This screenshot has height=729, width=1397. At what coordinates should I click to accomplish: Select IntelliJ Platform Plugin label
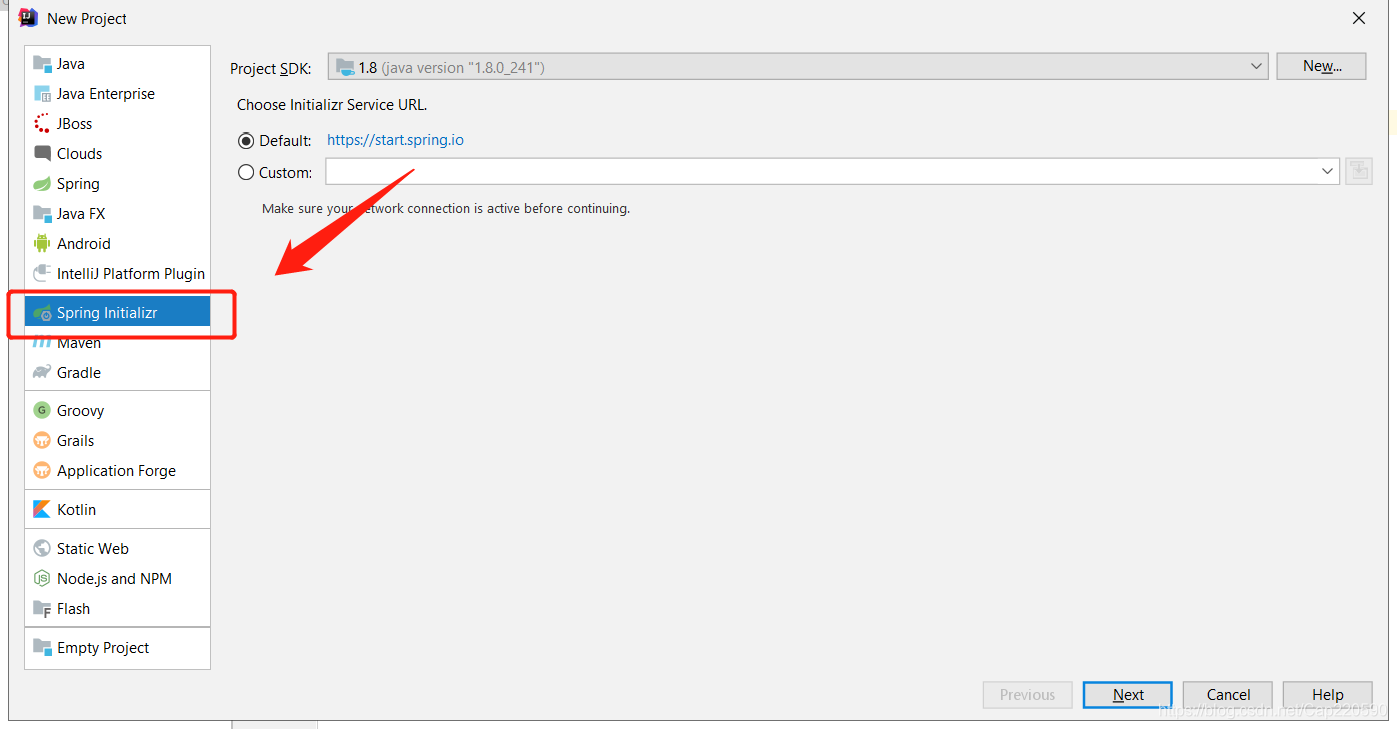pyautogui.click(x=131, y=274)
